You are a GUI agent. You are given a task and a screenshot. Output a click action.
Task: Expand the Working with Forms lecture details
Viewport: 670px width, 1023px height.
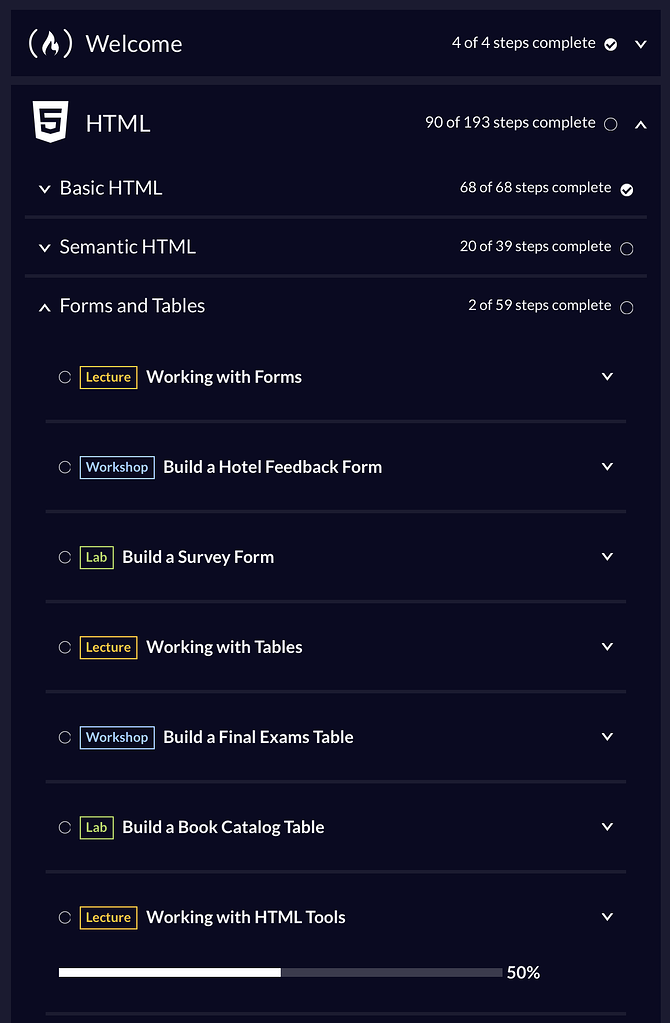coord(607,376)
